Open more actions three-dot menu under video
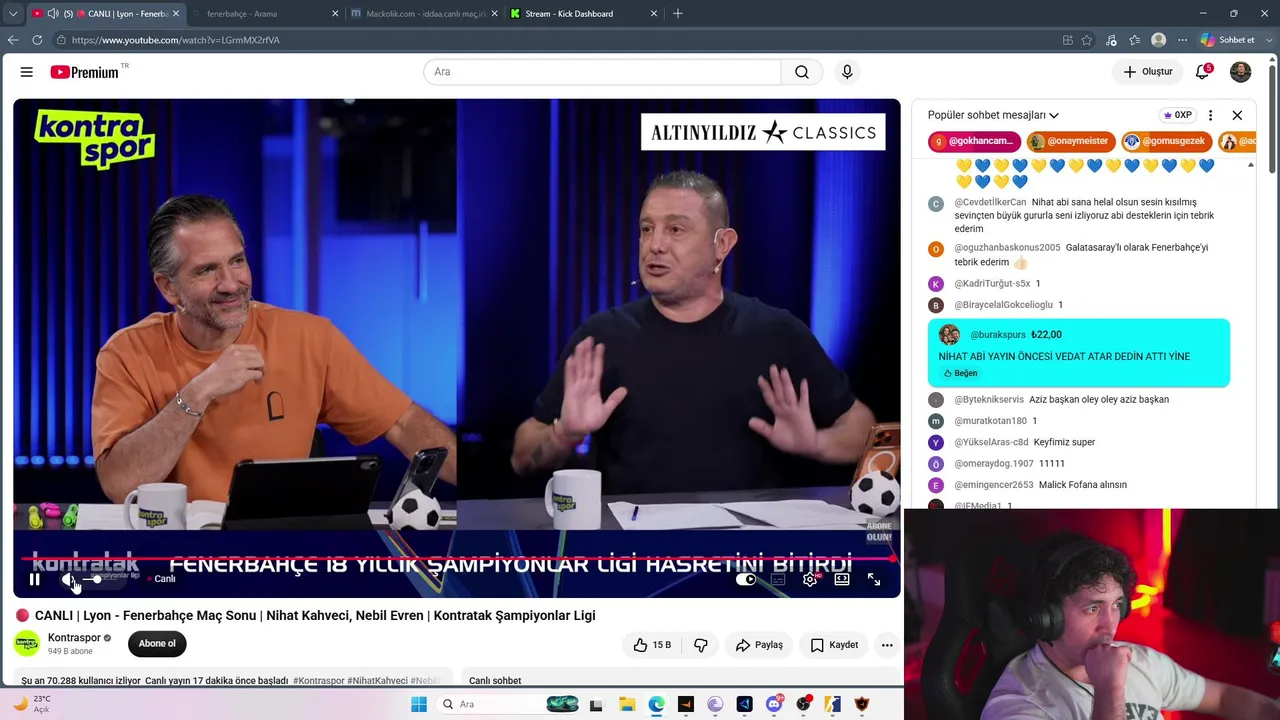Viewport: 1280px width, 720px height. [x=887, y=645]
